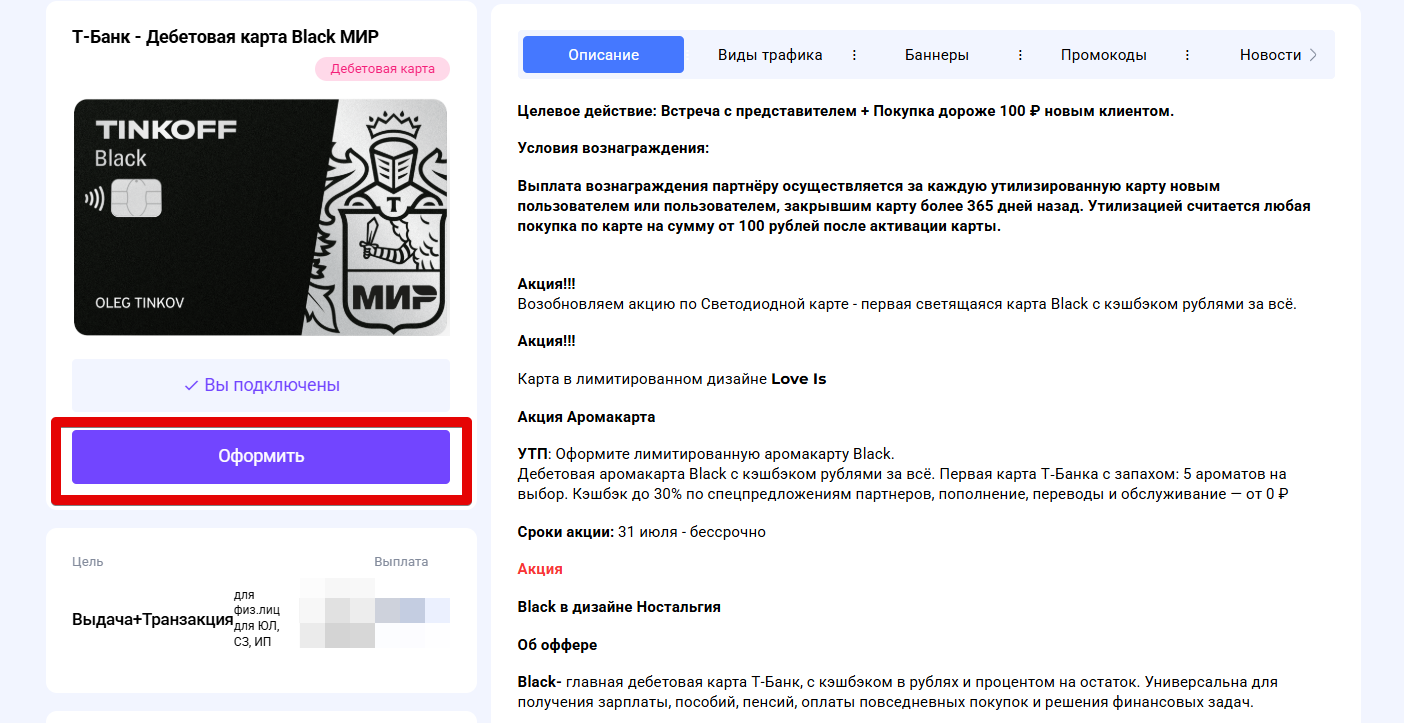Go to the Новости tab

pos(1270,55)
